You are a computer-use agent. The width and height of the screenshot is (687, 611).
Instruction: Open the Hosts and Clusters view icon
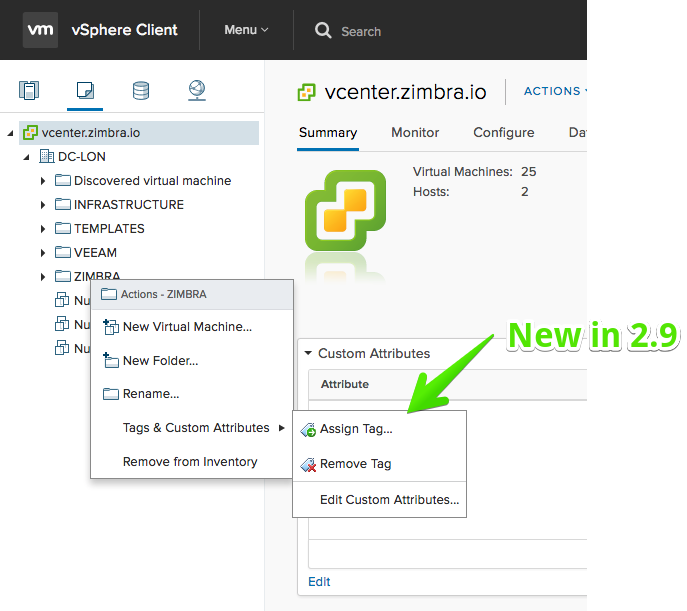[x=29, y=91]
